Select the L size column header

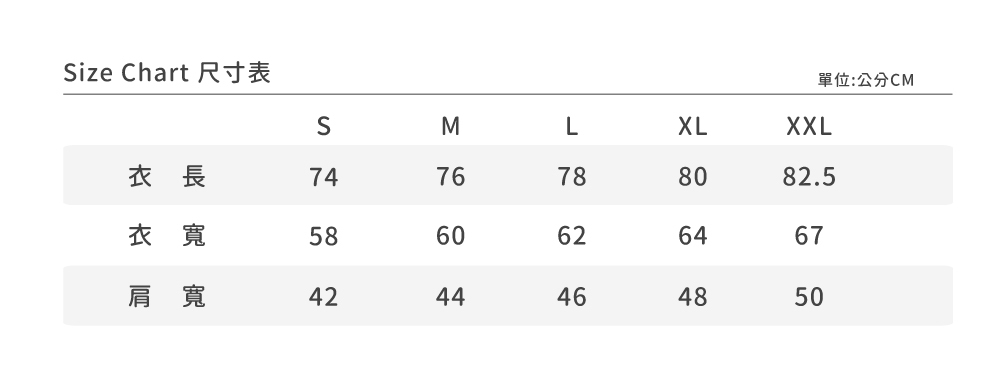click(572, 126)
